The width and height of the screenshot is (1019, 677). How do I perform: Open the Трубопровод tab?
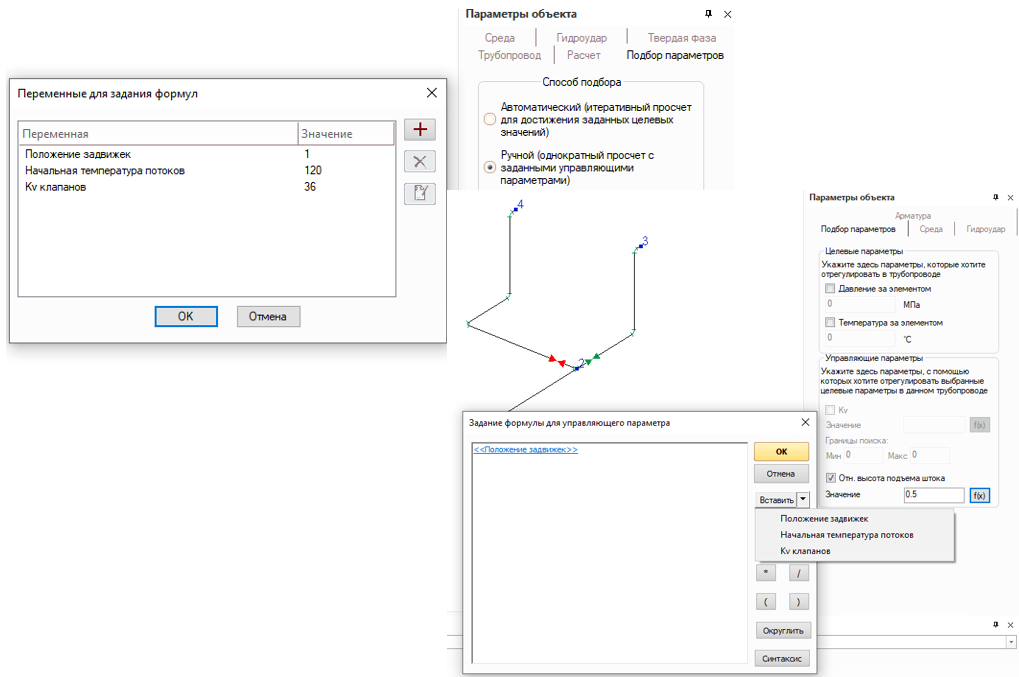[x=510, y=55]
